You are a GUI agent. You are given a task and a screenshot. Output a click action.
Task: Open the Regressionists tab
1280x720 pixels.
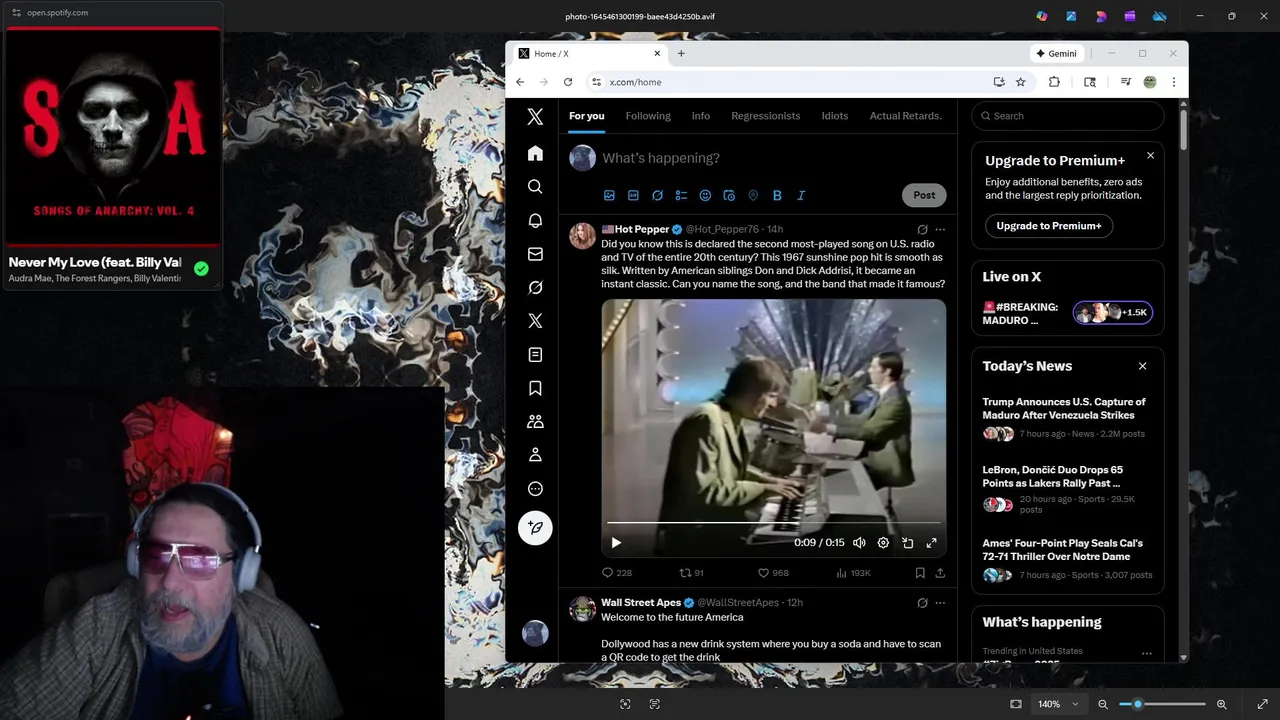tap(766, 116)
